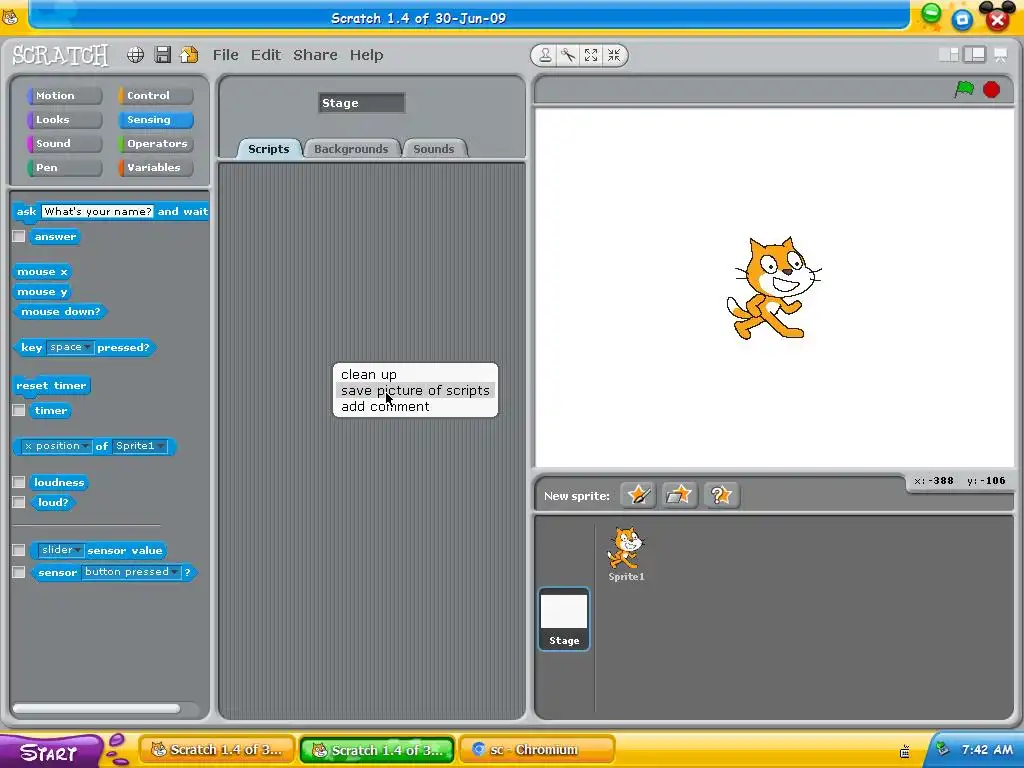
Task: Select the Sensing block category
Action: (x=155, y=120)
